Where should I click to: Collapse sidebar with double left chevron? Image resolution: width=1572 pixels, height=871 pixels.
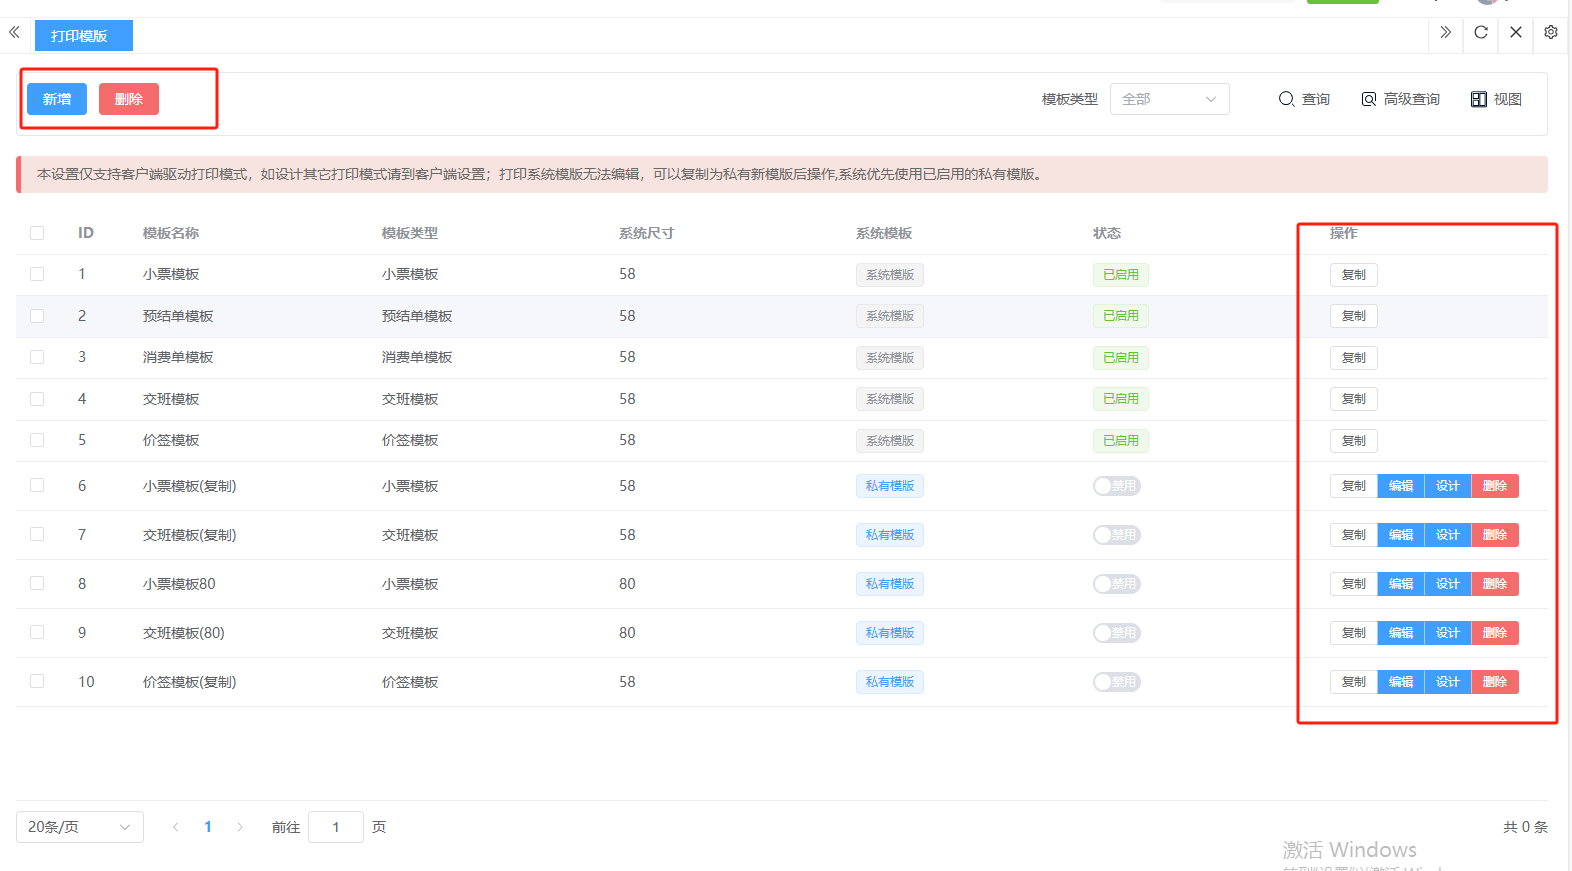tap(14, 33)
